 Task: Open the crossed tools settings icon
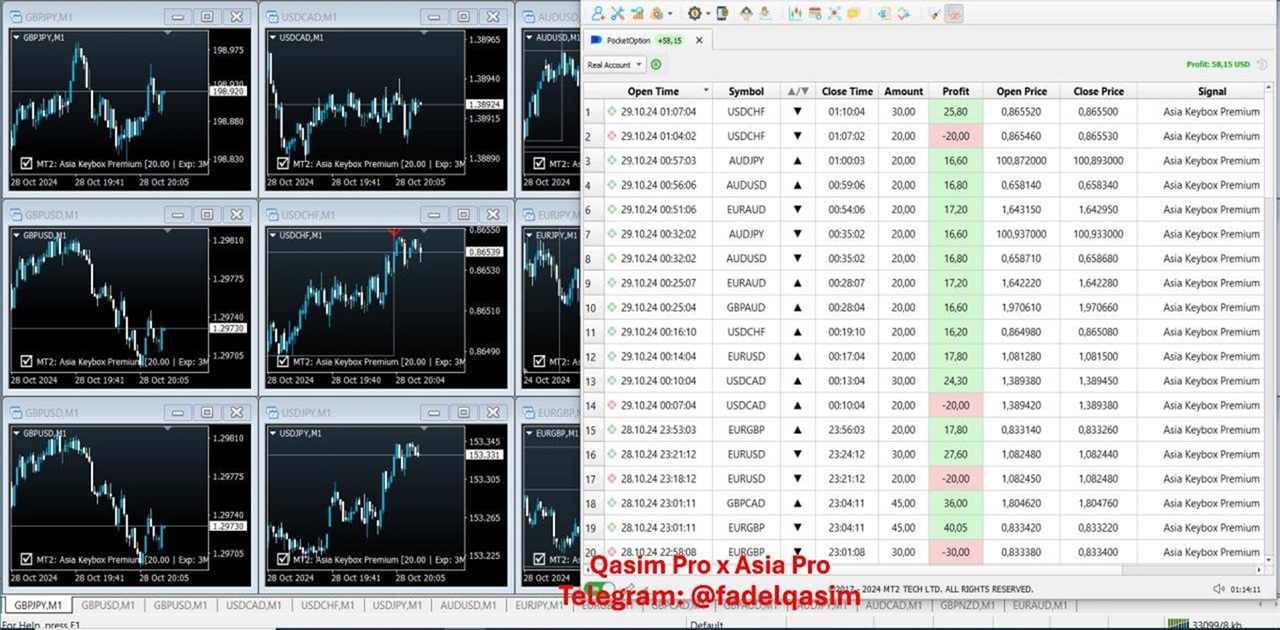617,13
